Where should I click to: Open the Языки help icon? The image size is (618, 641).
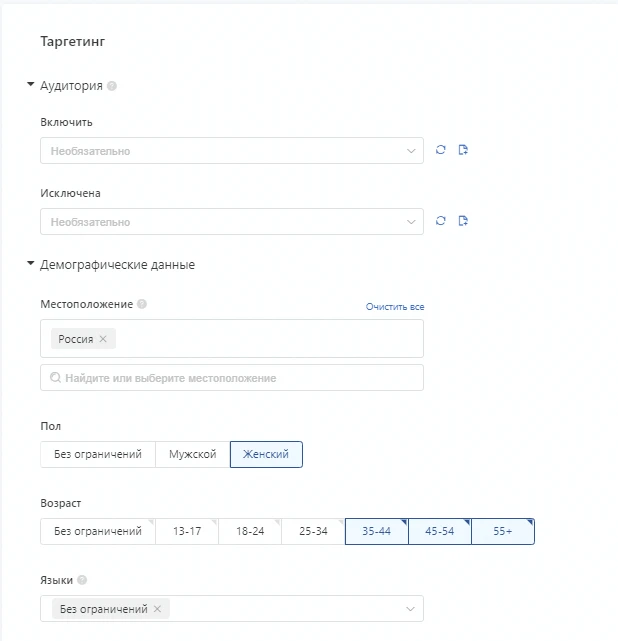click(82, 580)
